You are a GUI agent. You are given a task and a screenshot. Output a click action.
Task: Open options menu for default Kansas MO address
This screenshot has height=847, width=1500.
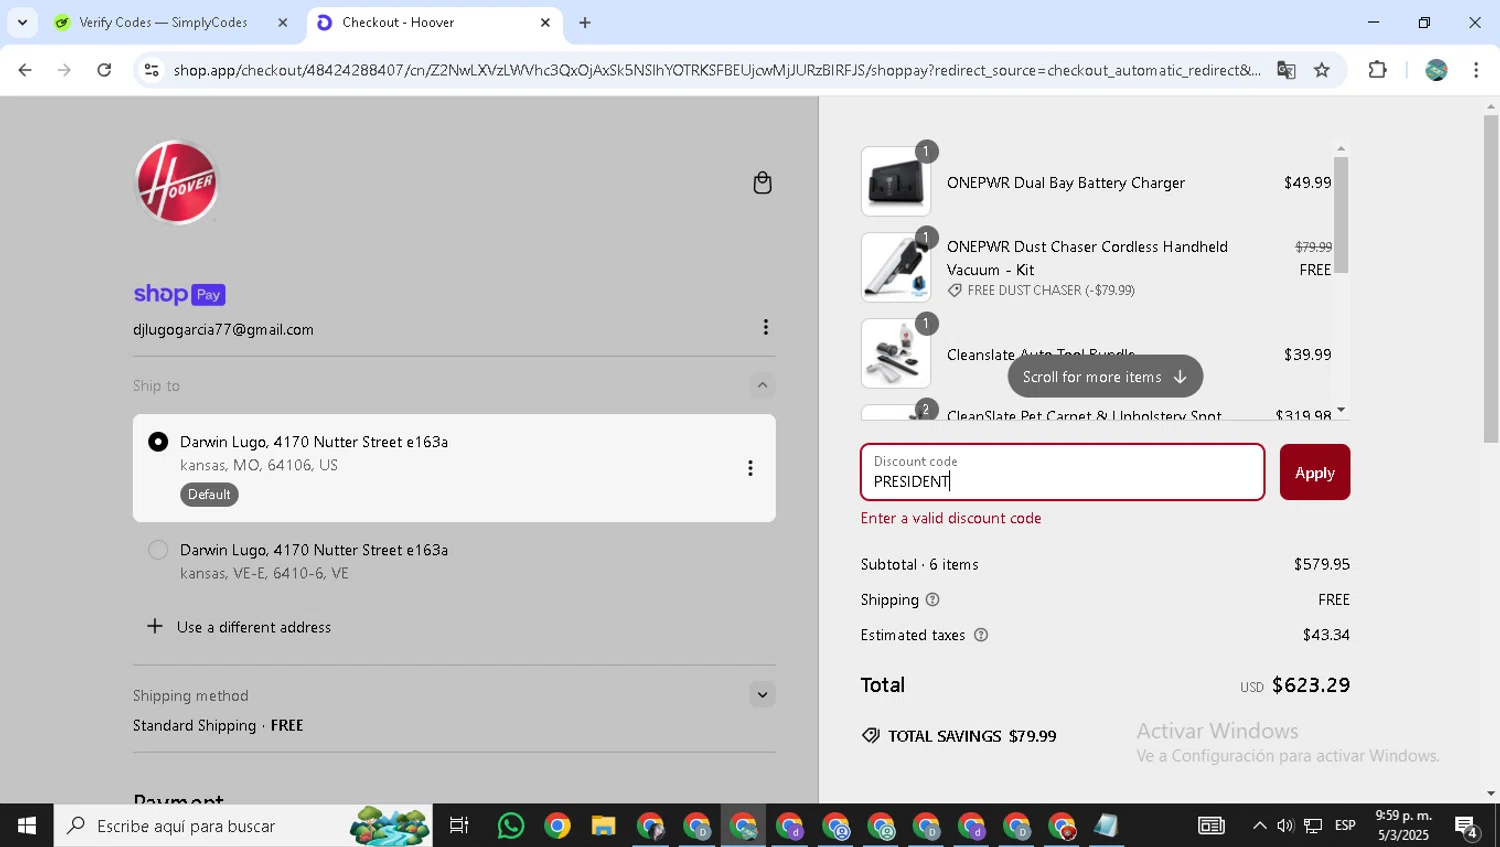(750, 468)
